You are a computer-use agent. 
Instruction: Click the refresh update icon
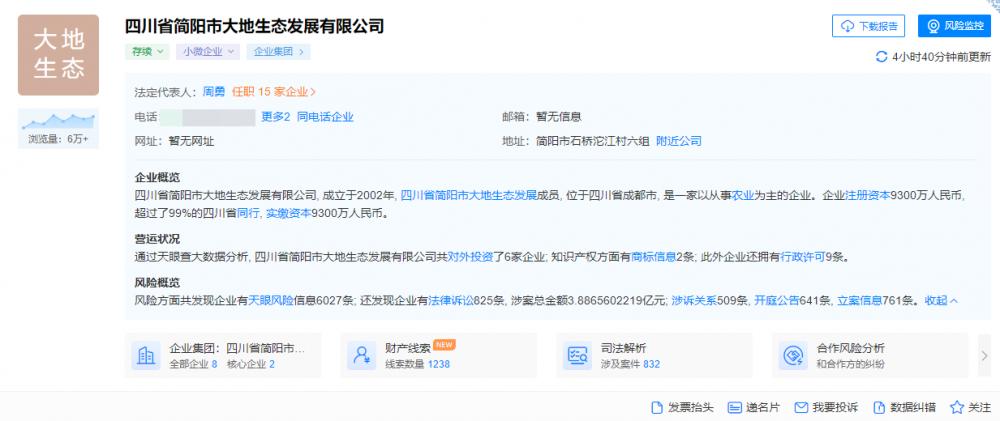[x=881, y=57]
